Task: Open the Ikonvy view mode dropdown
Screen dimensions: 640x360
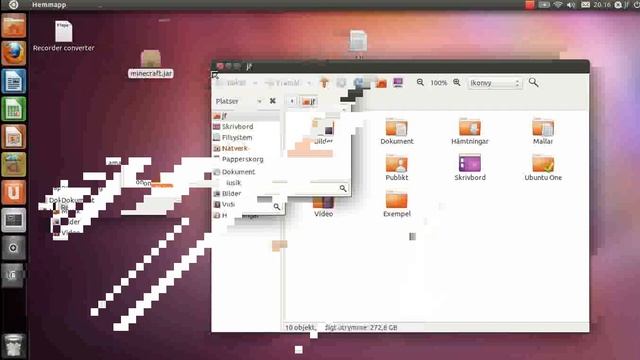Action: [x=494, y=83]
